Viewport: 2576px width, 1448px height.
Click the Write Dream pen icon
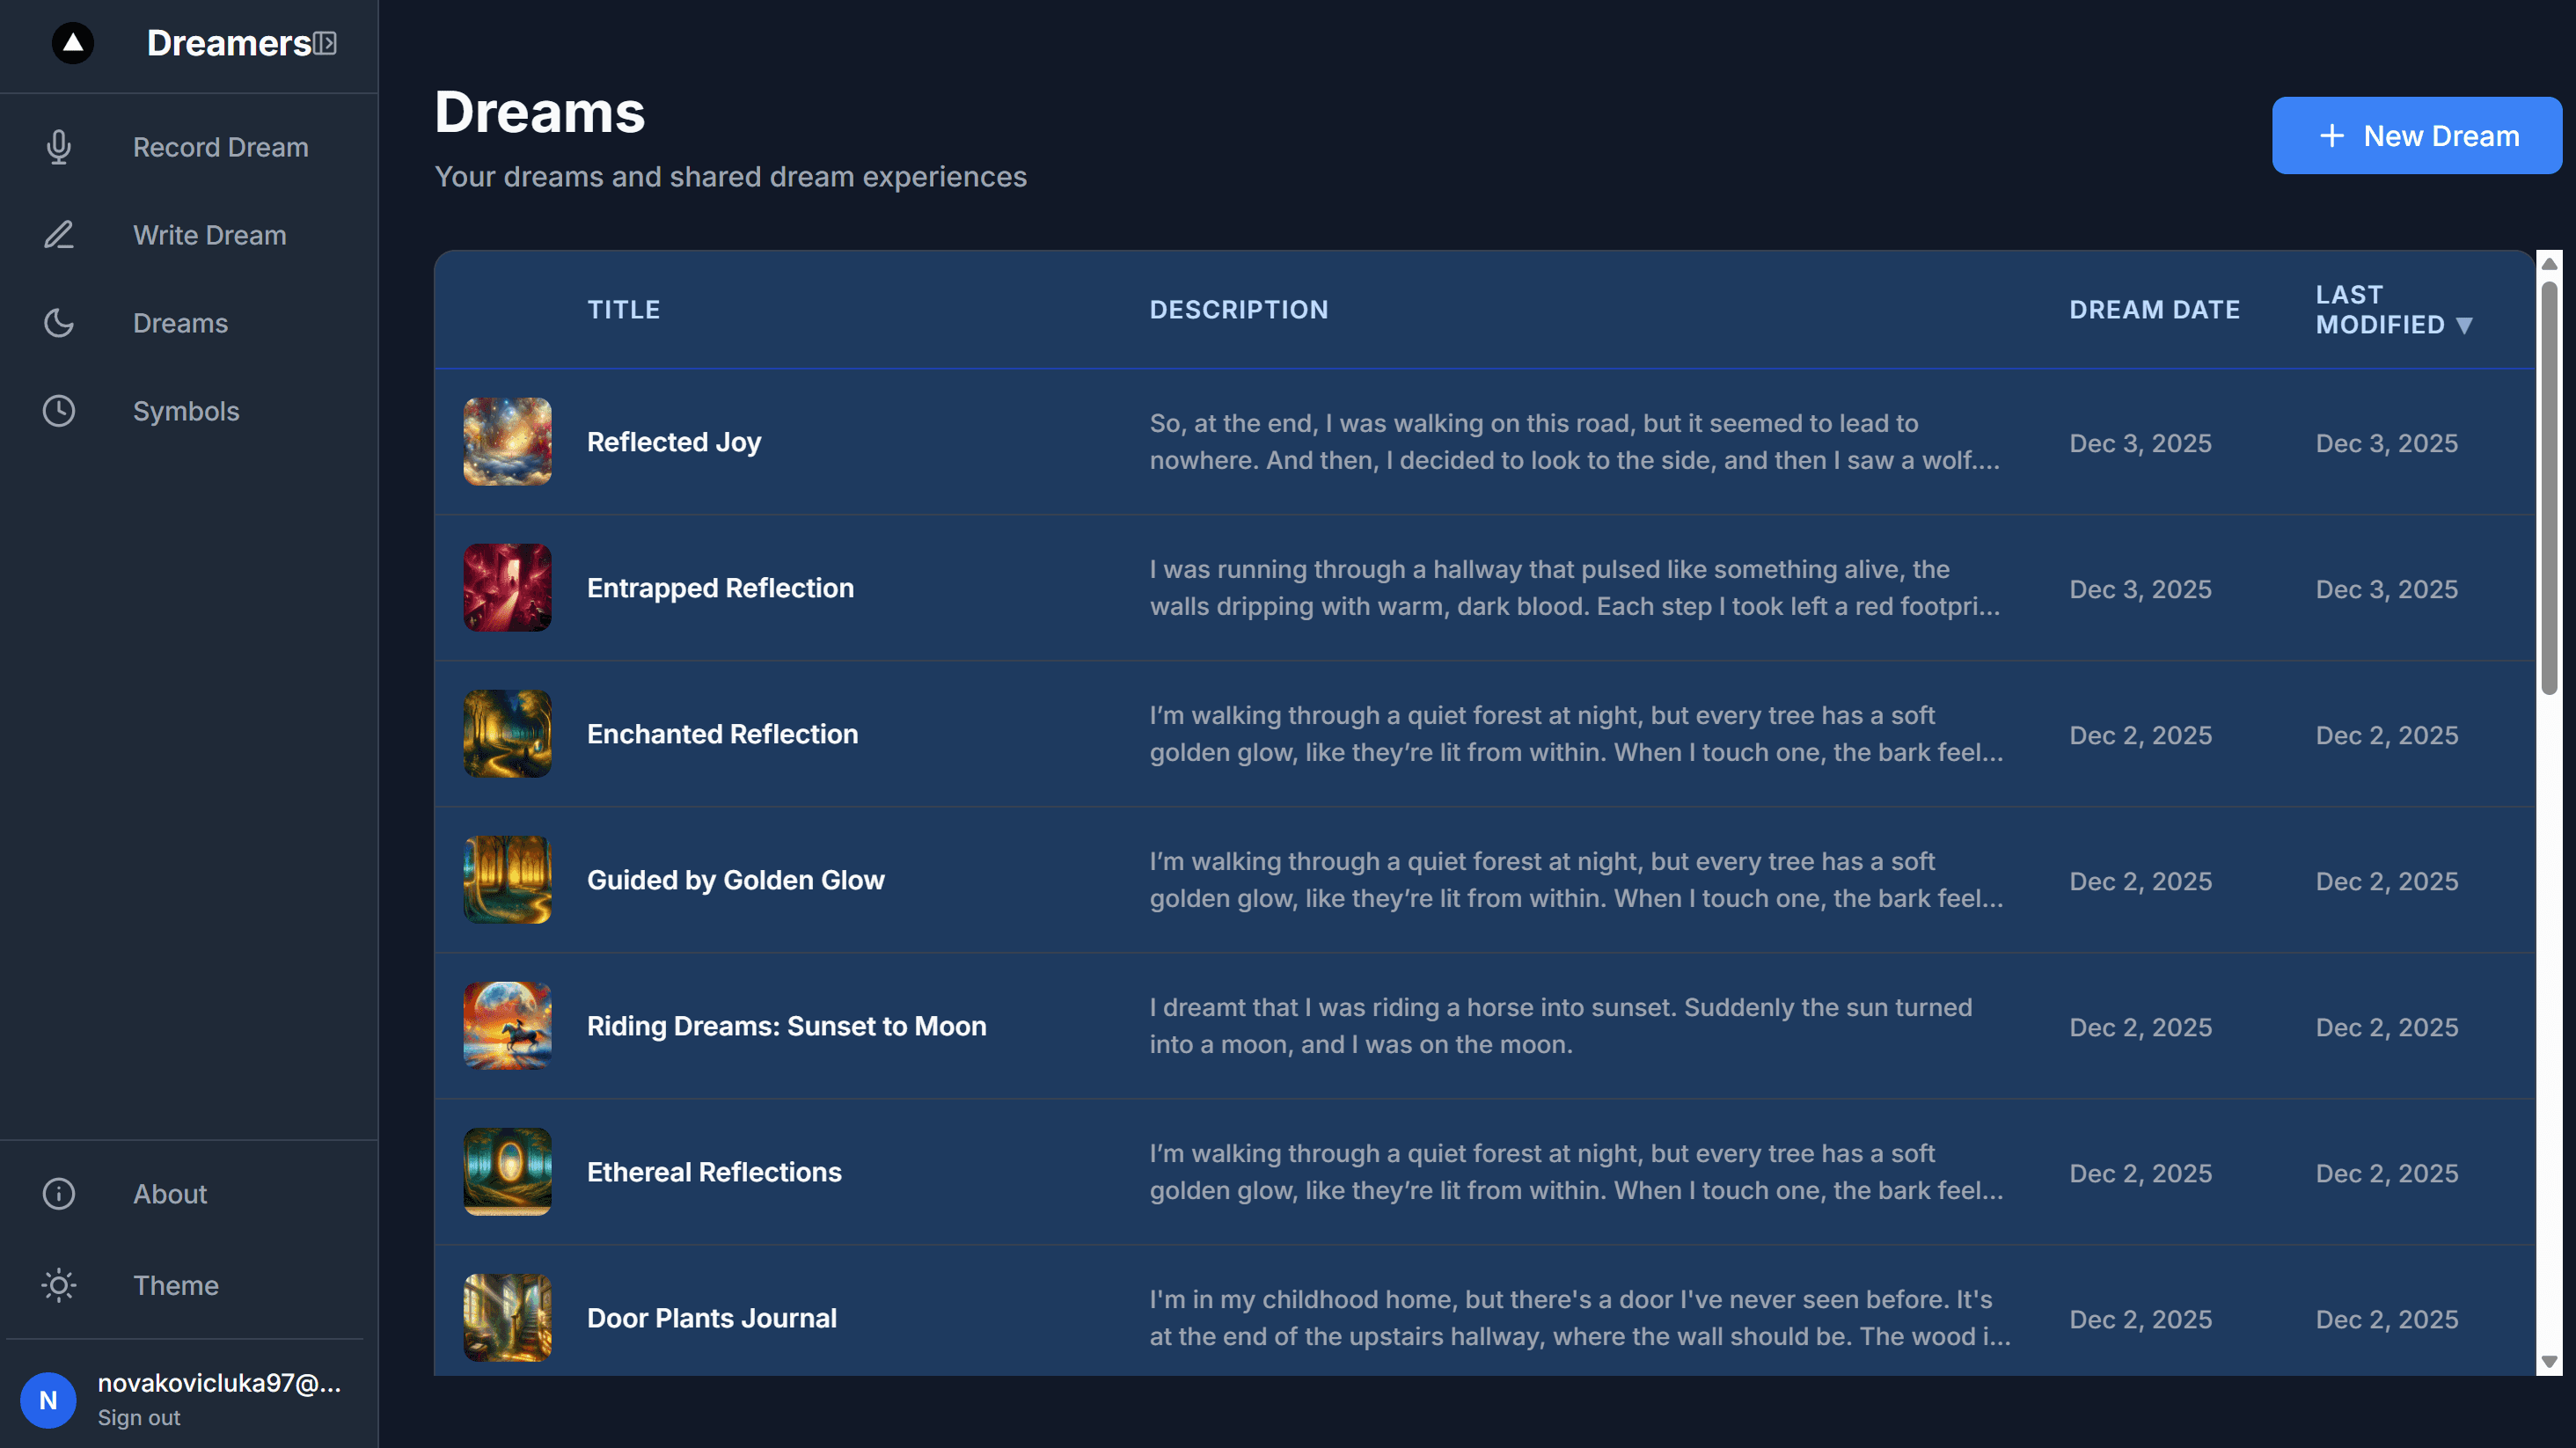58,235
